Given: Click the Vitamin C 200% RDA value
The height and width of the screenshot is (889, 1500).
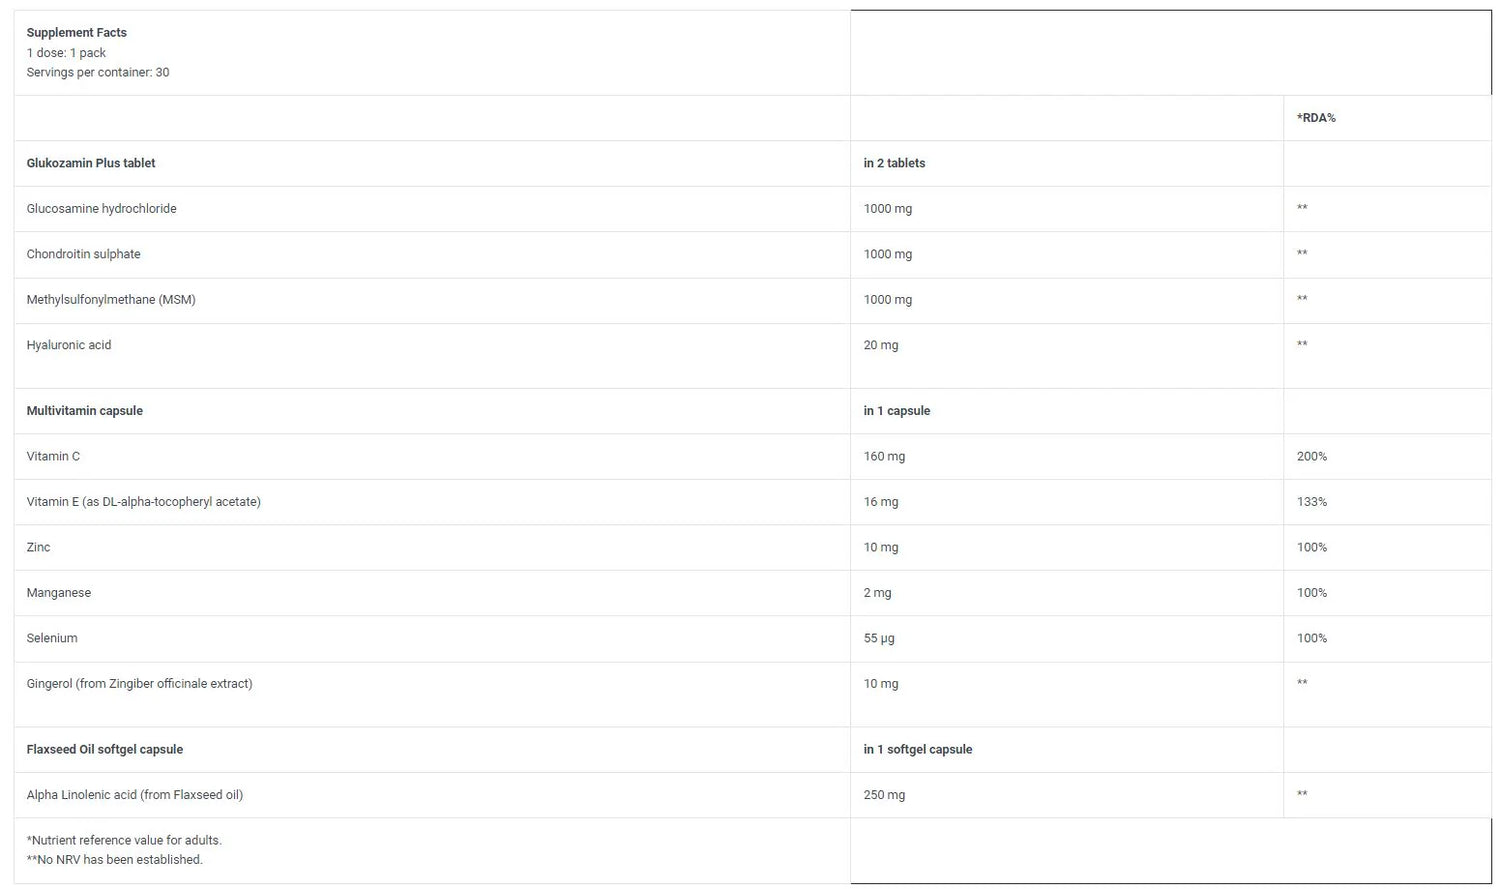Looking at the screenshot, I should pos(1312,456).
